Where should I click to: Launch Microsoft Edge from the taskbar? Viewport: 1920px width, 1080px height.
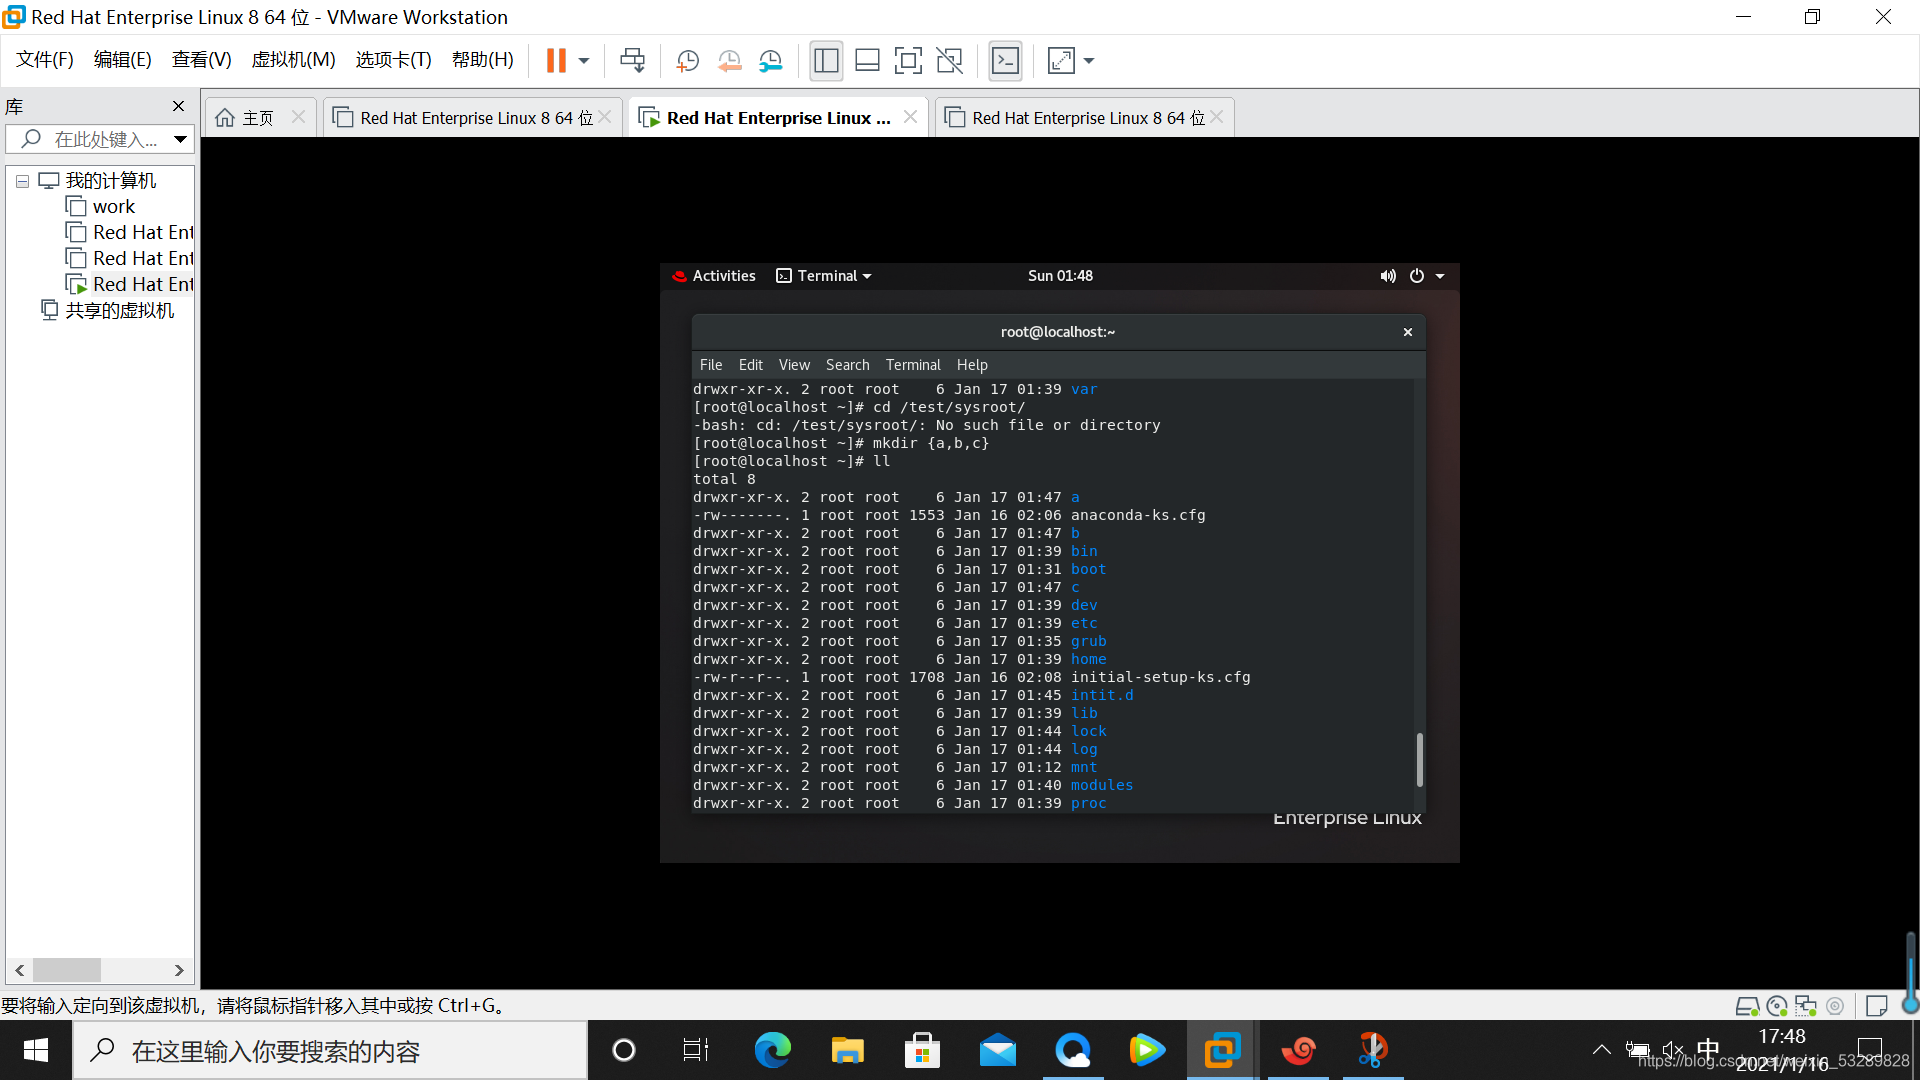pyautogui.click(x=772, y=1050)
